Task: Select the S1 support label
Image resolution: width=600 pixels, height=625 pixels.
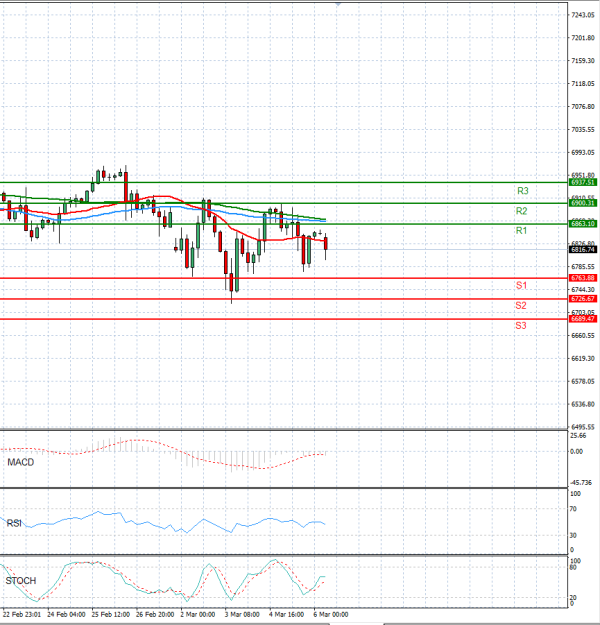Action: (x=522, y=286)
